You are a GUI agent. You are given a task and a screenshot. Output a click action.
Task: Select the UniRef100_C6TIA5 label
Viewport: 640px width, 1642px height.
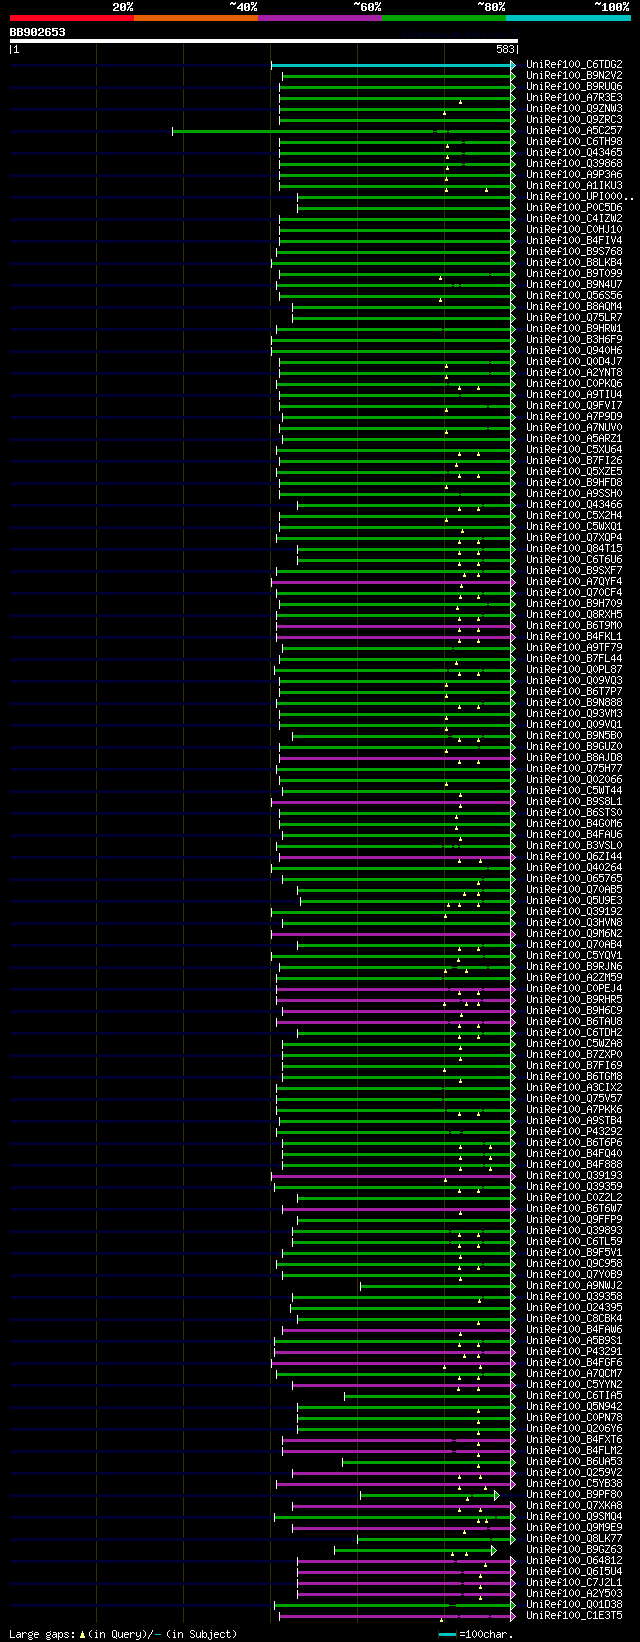[574, 1395]
